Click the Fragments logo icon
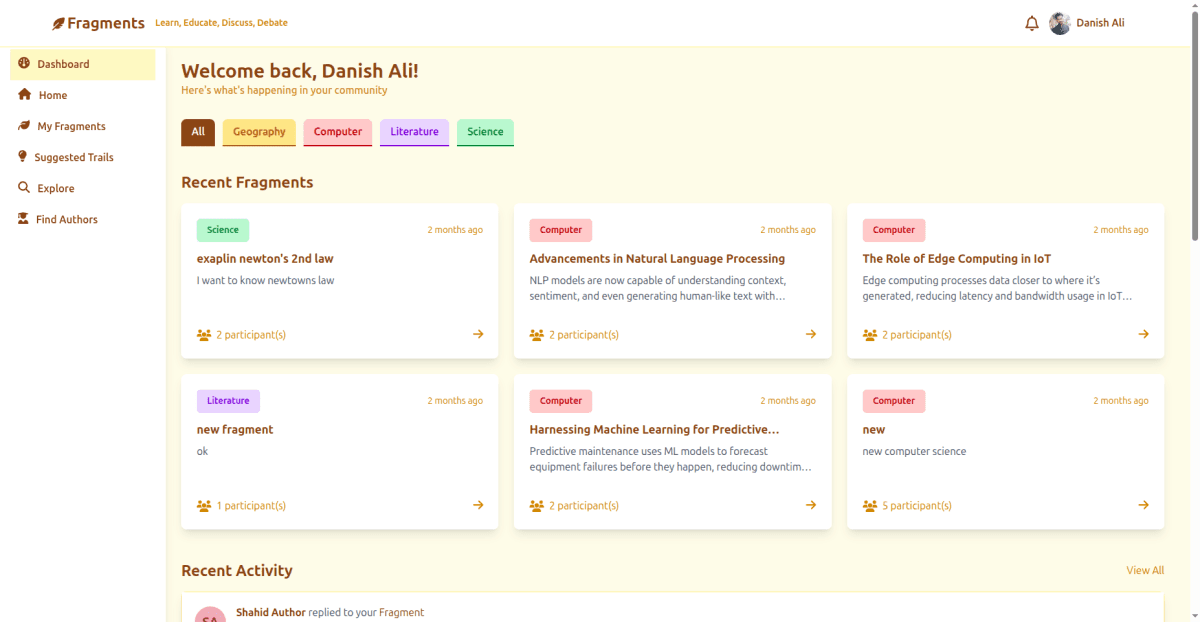Viewport: 1200px width, 622px height. (x=58, y=22)
